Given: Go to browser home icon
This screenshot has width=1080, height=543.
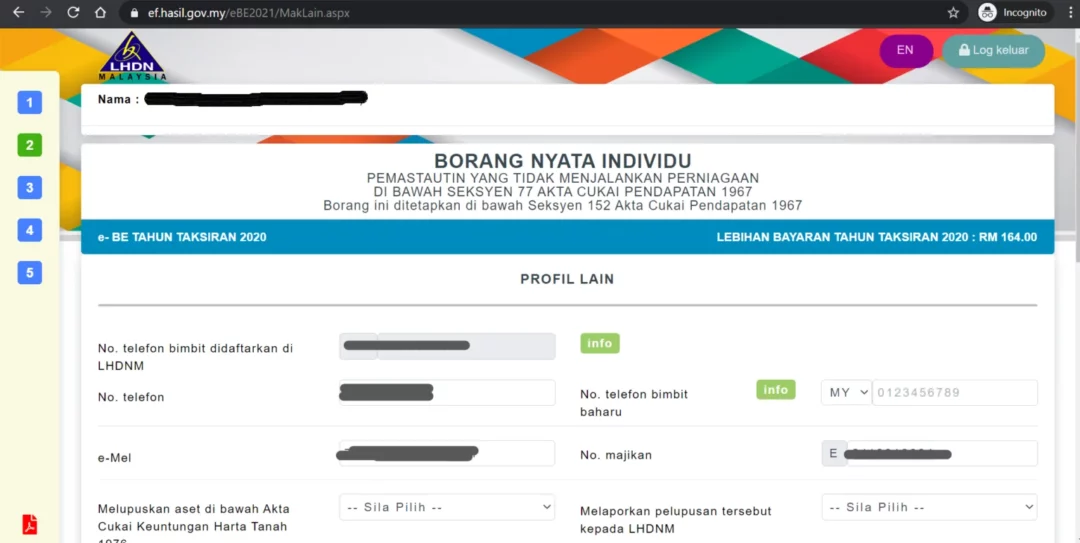Looking at the screenshot, I should (100, 13).
